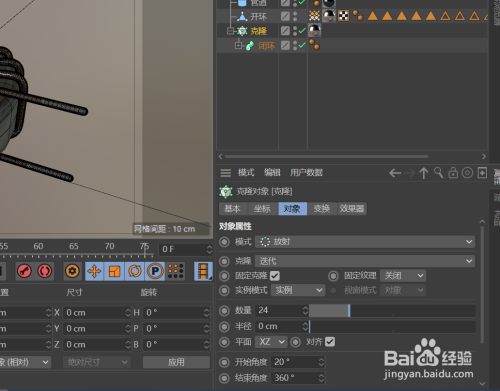
Task: Click the attribute manager hamburger menu icon
Action: click(226, 173)
